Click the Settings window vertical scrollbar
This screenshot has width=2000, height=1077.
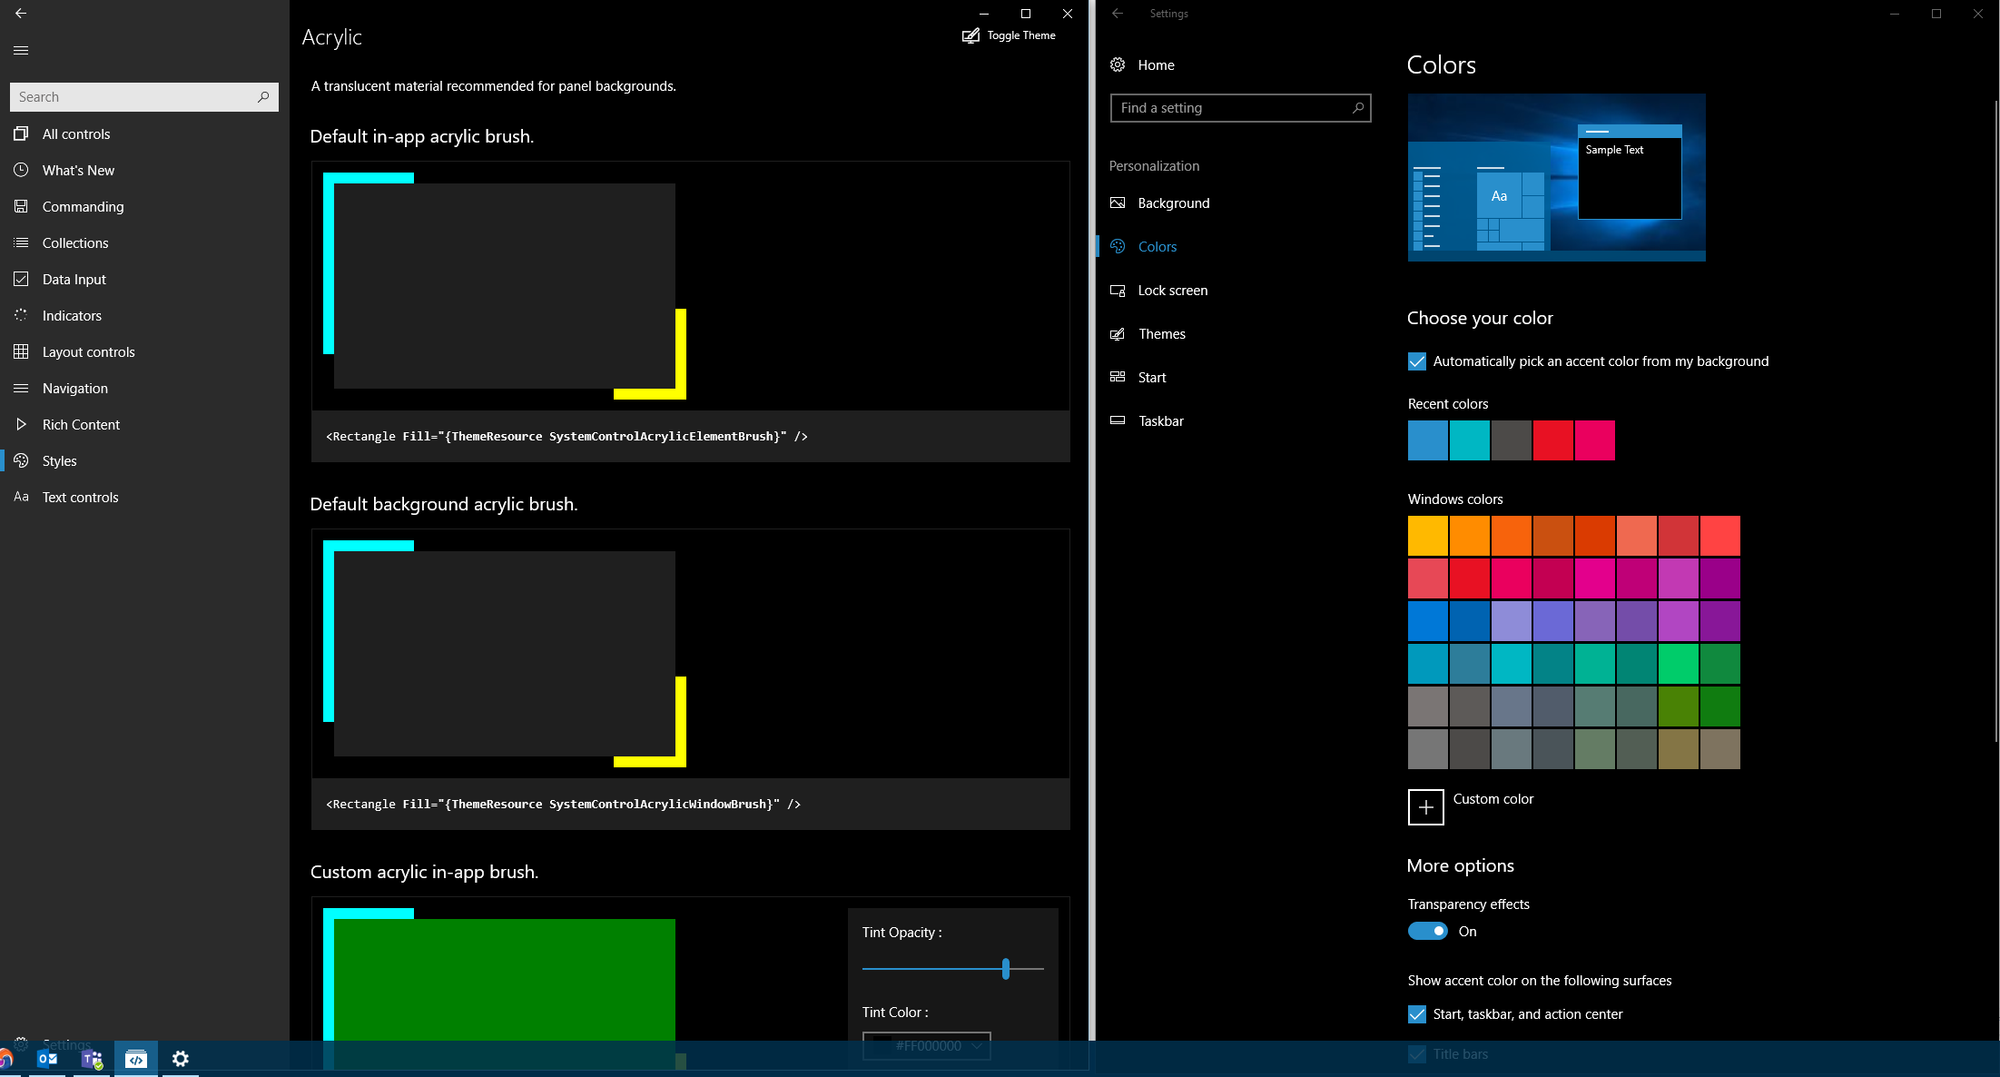tap(1995, 420)
